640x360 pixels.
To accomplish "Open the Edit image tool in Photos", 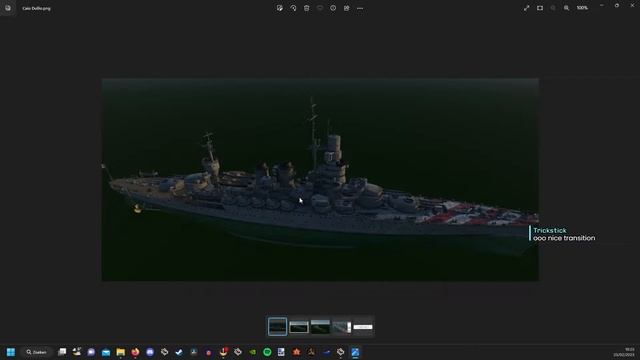I will [280, 8].
